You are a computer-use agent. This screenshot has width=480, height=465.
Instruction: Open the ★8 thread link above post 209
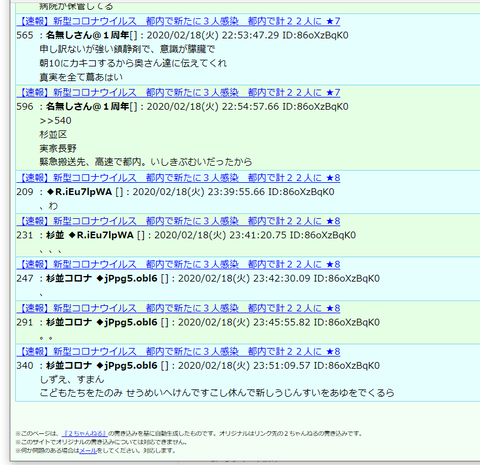[x=178, y=178]
